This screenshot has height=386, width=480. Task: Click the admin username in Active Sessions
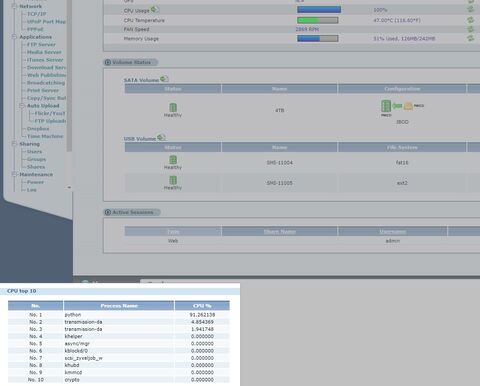pos(392,241)
